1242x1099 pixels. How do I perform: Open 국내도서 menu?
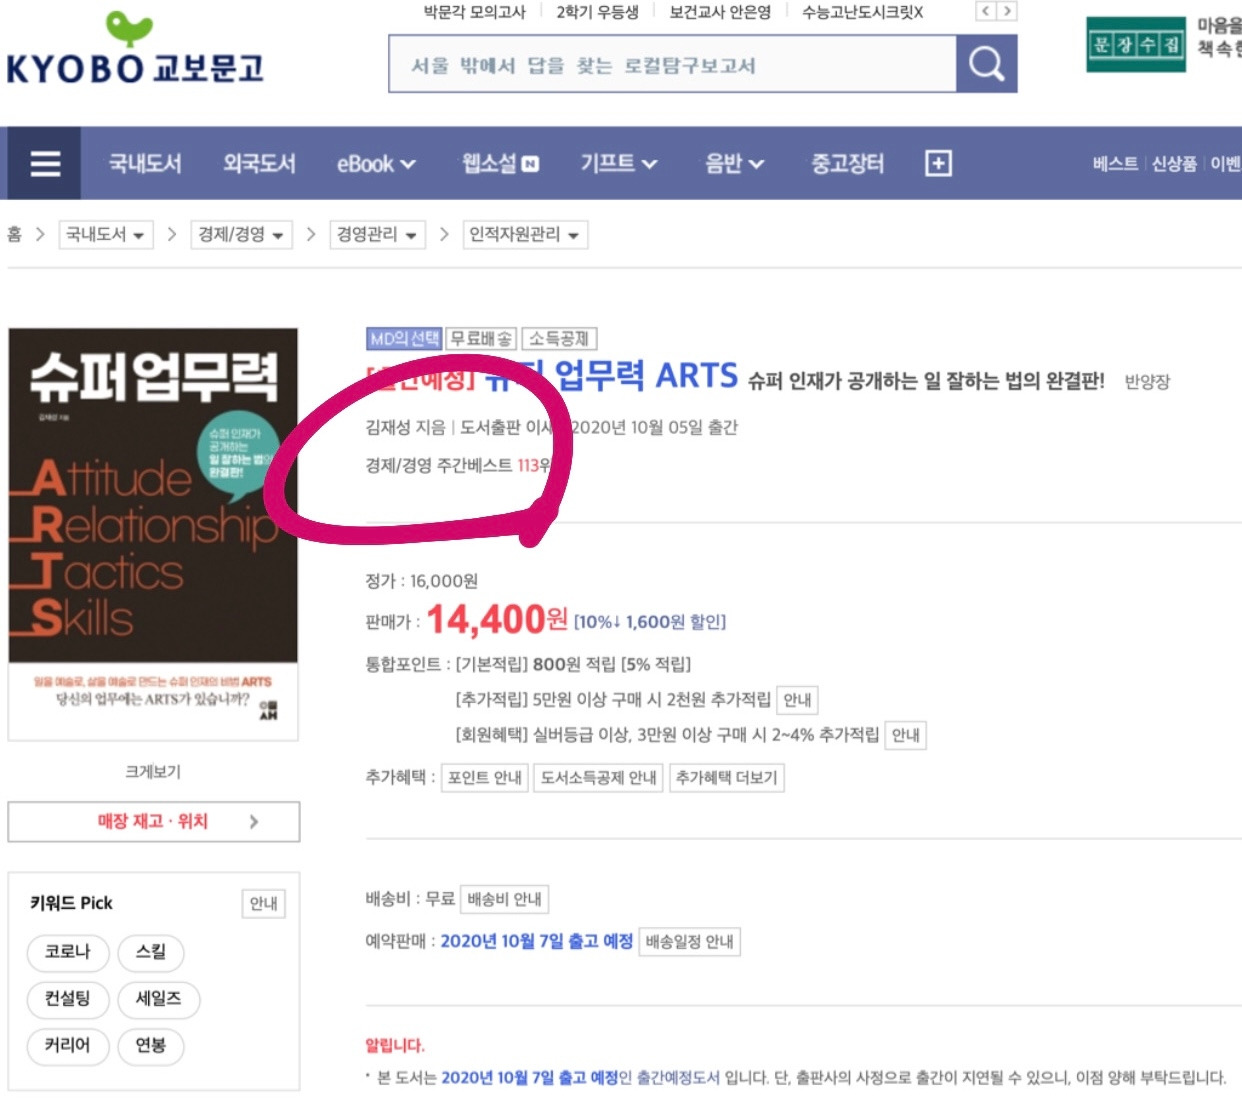point(145,163)
